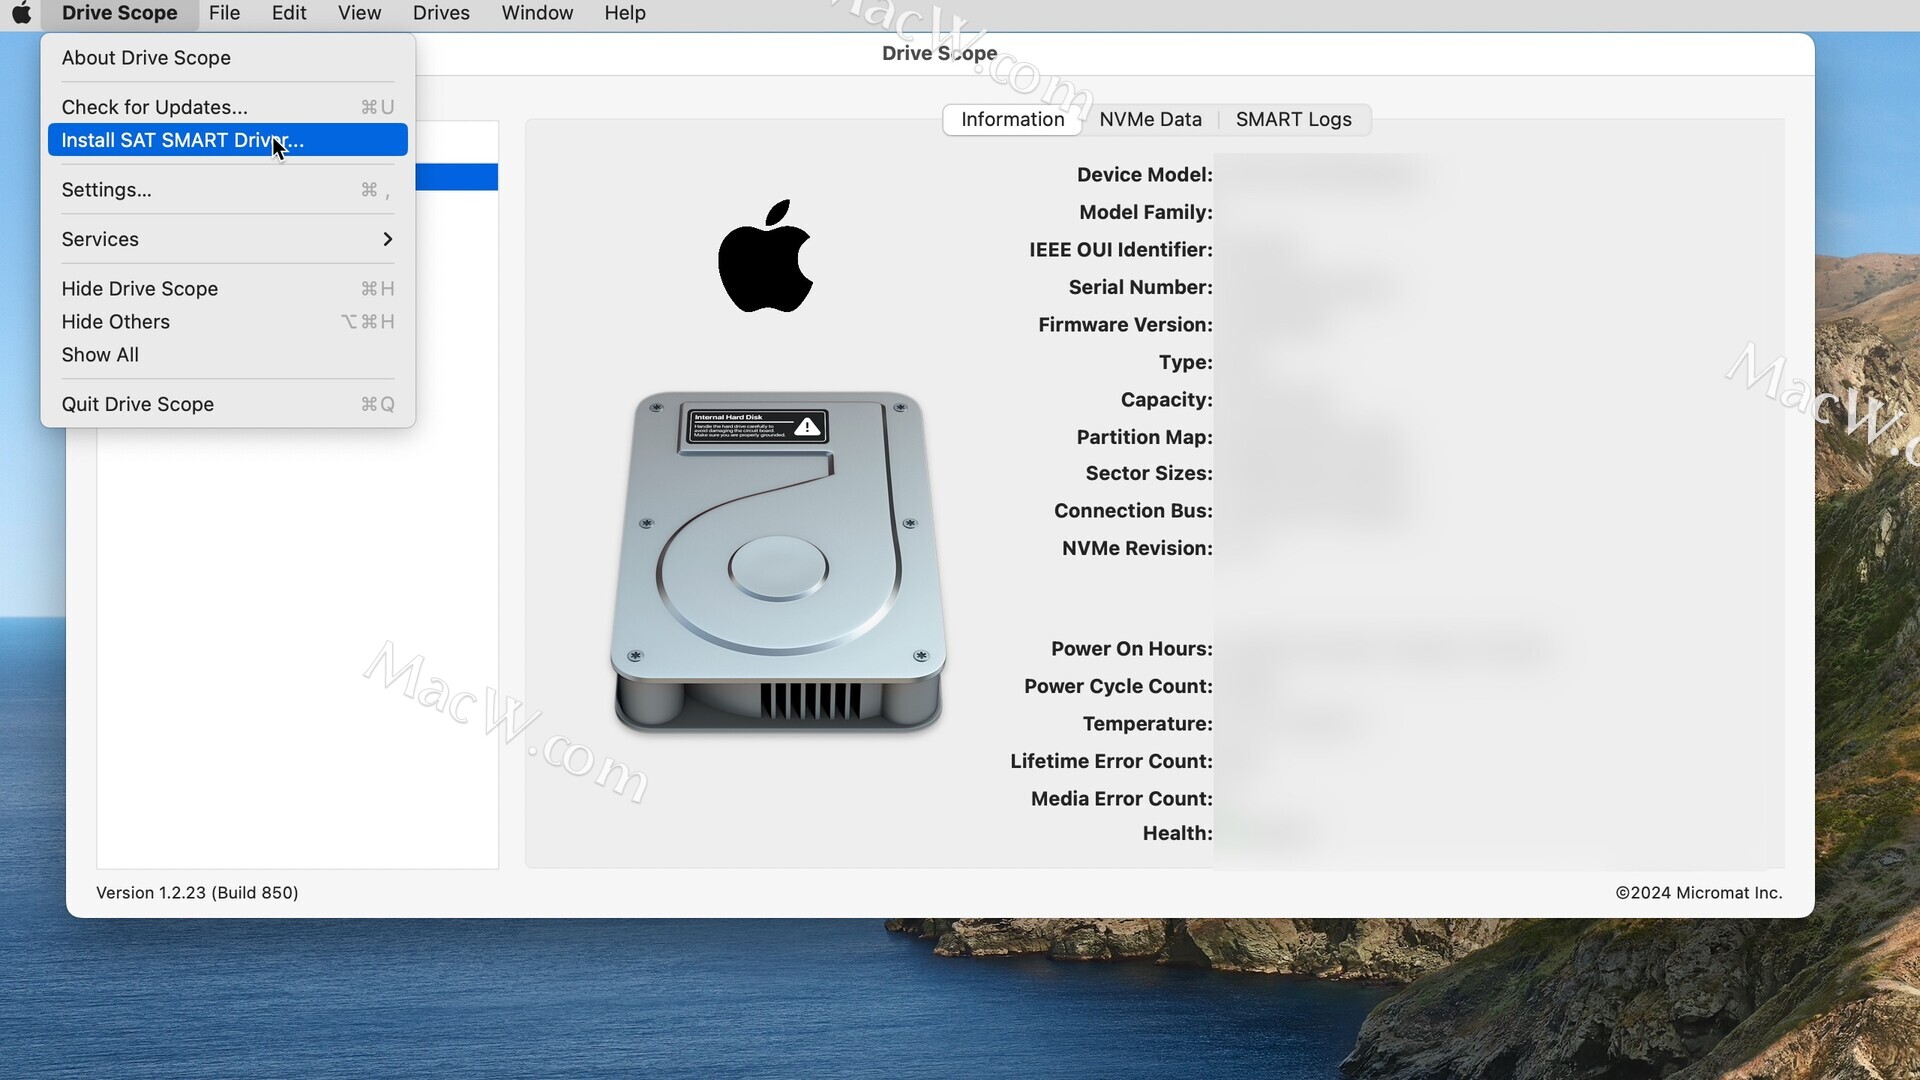Open the File menu
Viewport: 1920px width, 1080px height.
[224, 13]
